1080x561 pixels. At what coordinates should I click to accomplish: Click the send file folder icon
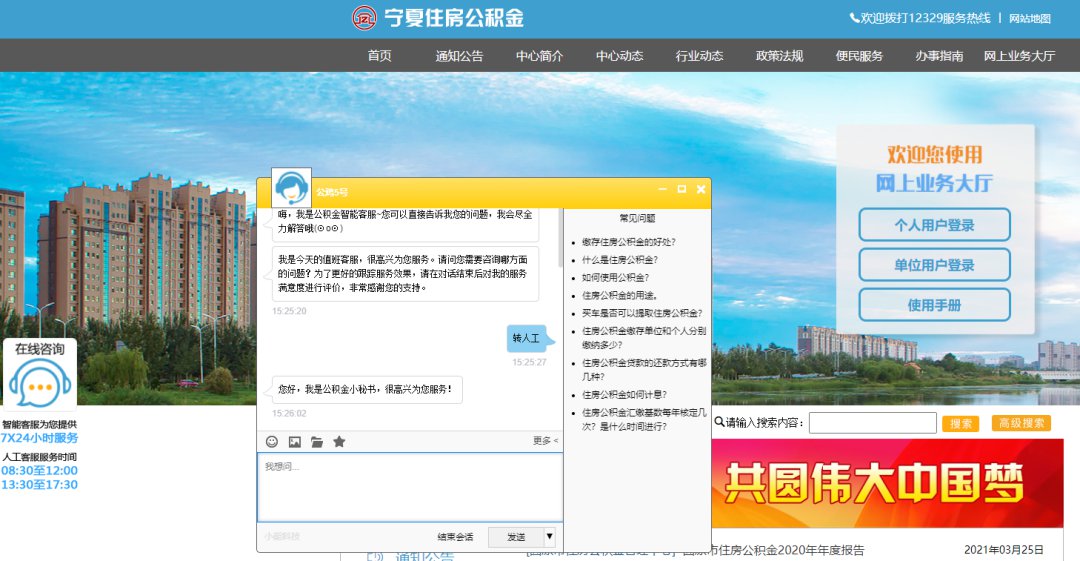pos(317,441)
